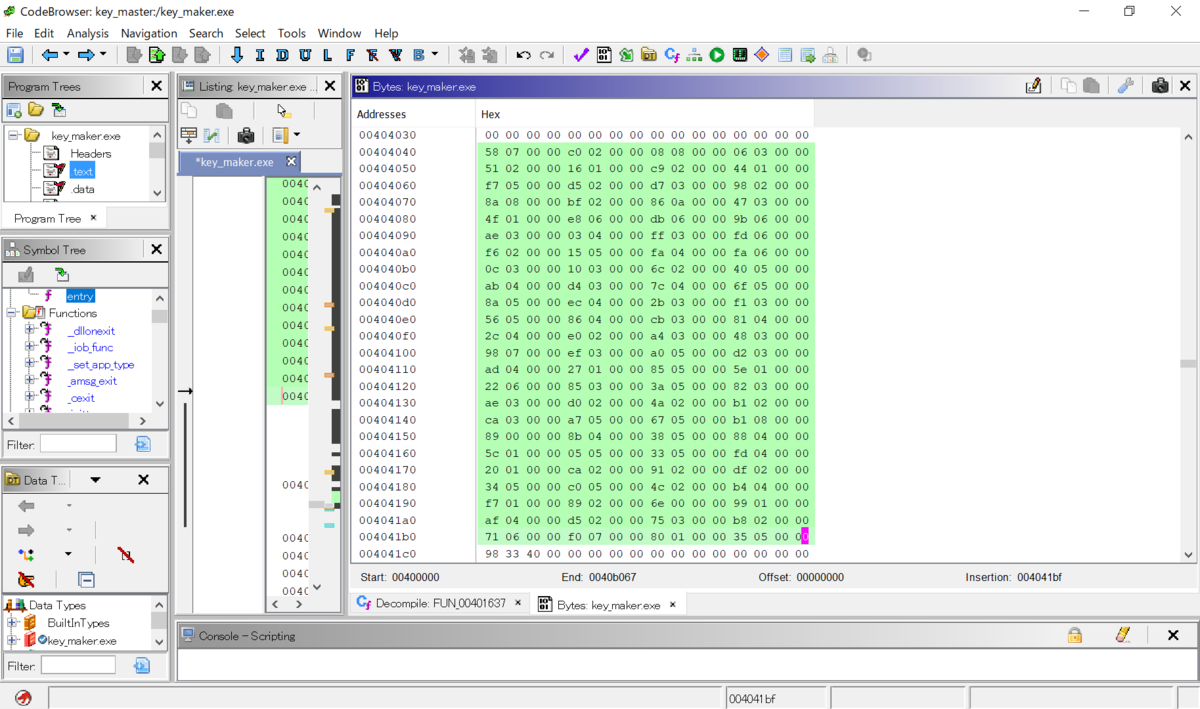Open the Data Type Manager menu arrow
The image size is (1200, 709).
click(x=95, y=480)
